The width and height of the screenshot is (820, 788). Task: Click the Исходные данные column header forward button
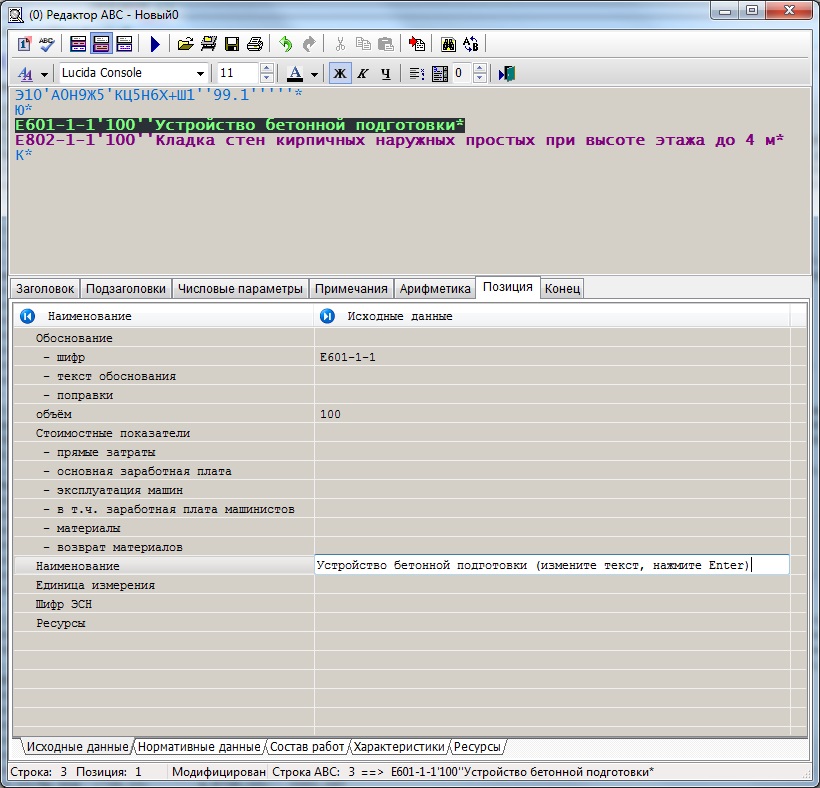coord(327,316)
